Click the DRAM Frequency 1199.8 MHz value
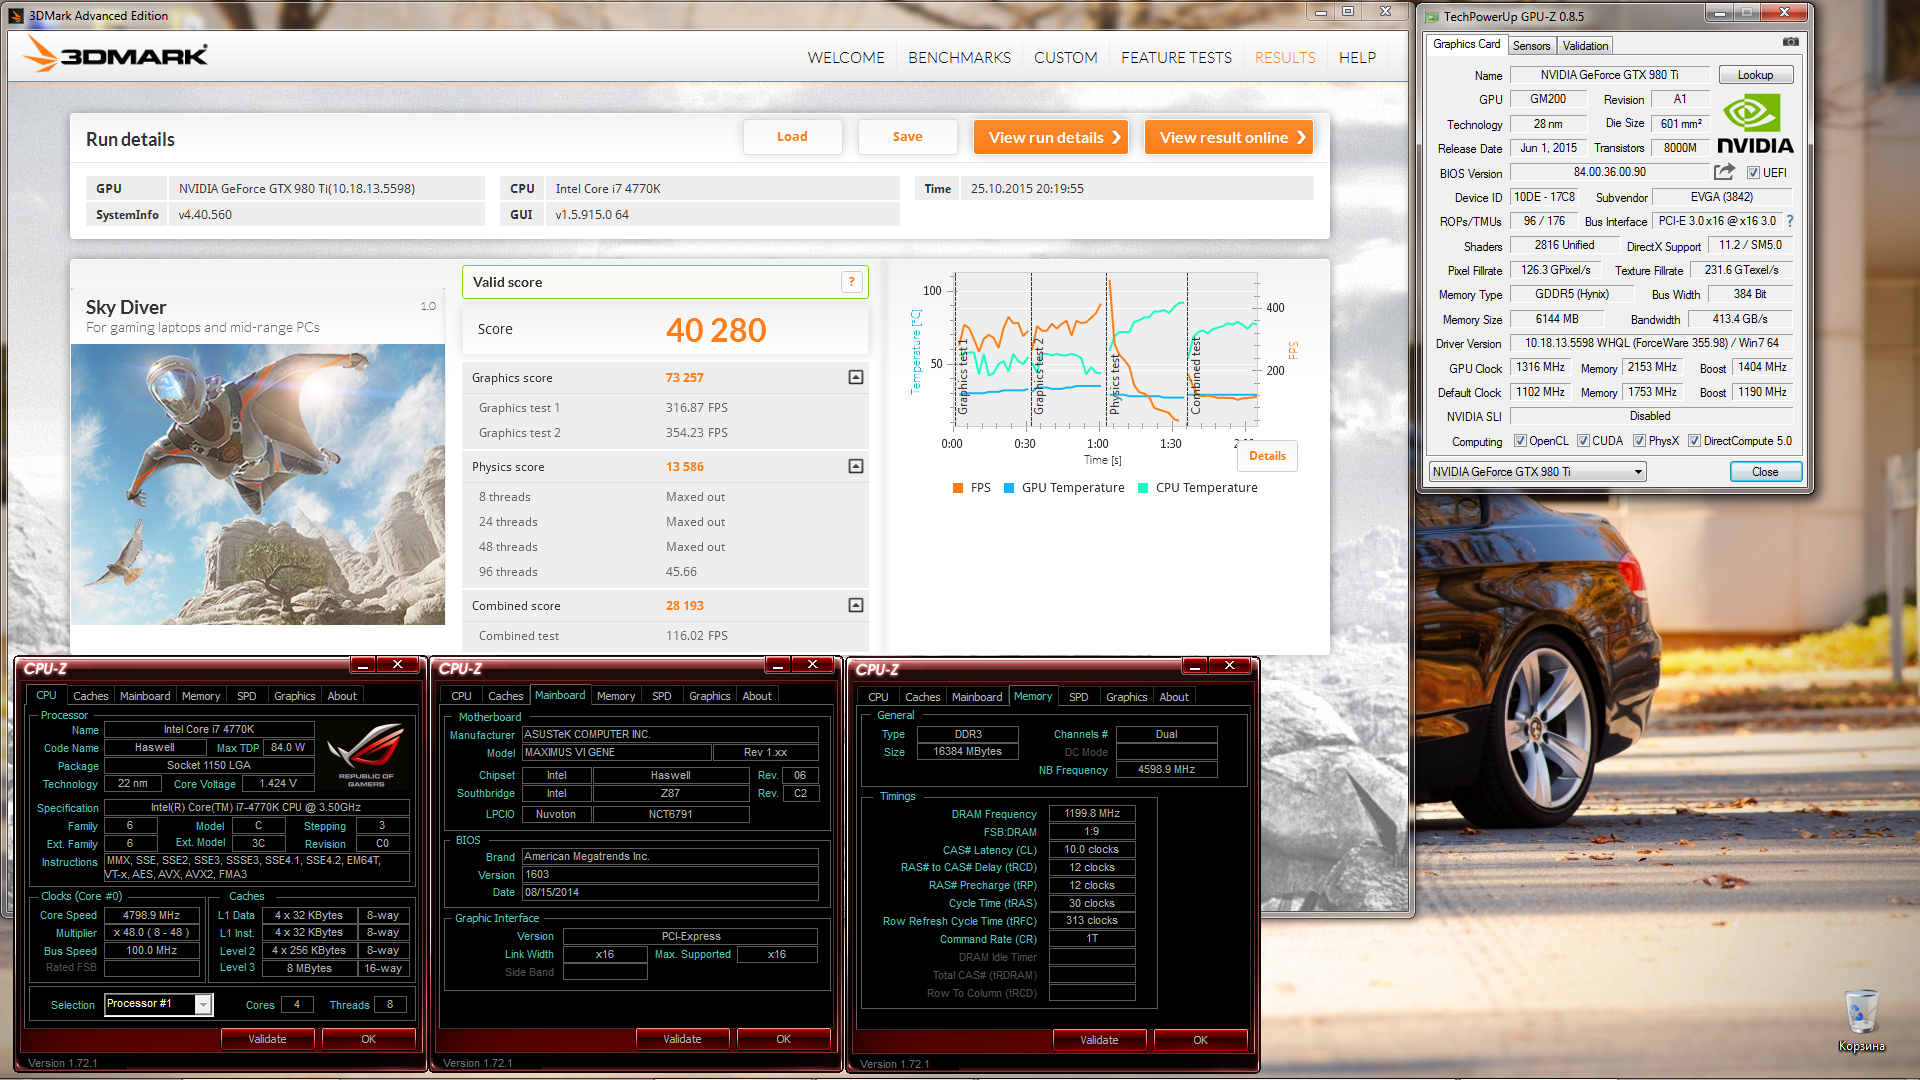 [1092, 813]
